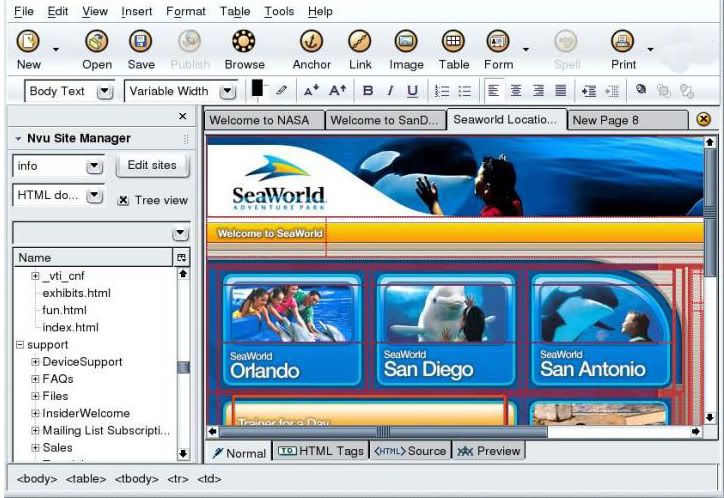Expand the InsiderWelcome folder
The width and height of the screenshot is (724, 498).
pyautogui.click(x=35, y=413)
